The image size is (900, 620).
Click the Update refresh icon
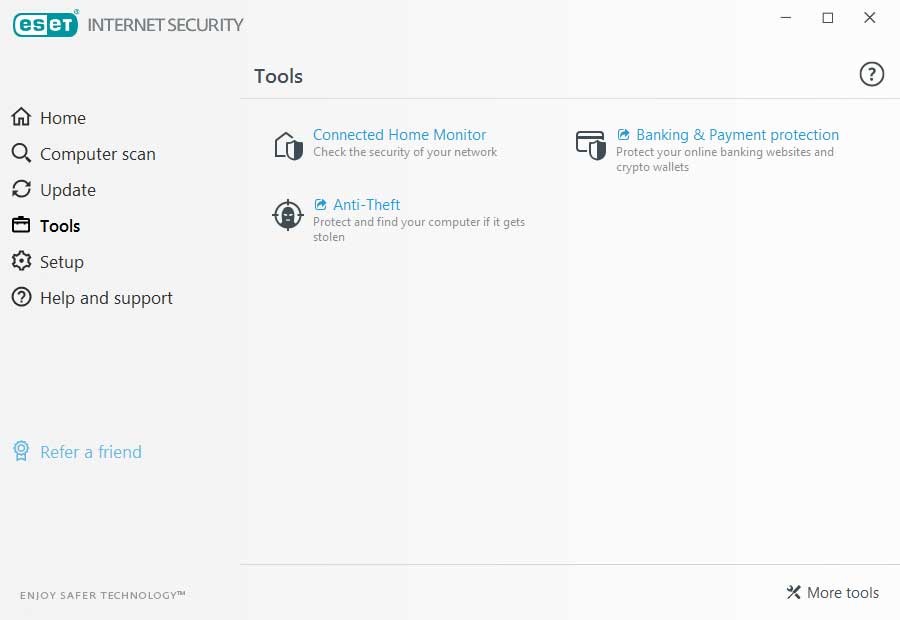pyautogui.click(x=21, y=189)
